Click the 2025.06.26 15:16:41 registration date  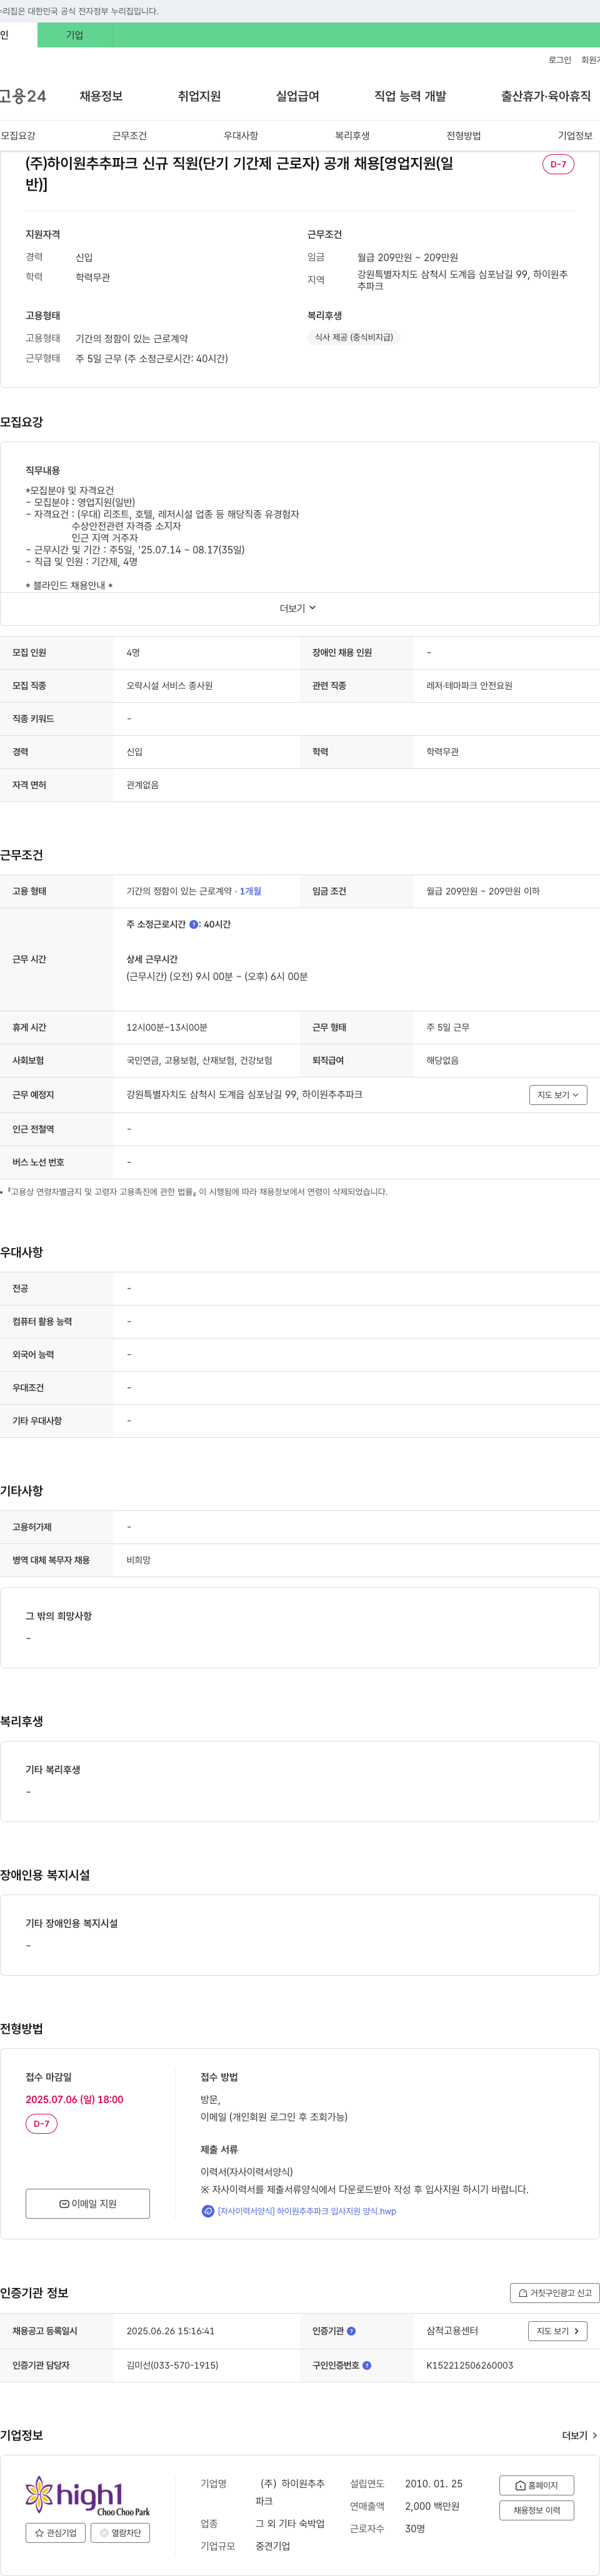click(x=170, y=2331)
